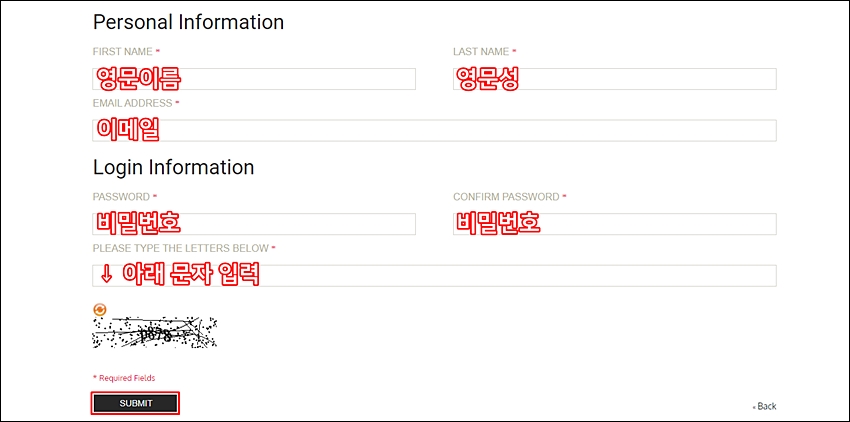
Task: Select the Confirm Password input field
Action: click(615, 224)
